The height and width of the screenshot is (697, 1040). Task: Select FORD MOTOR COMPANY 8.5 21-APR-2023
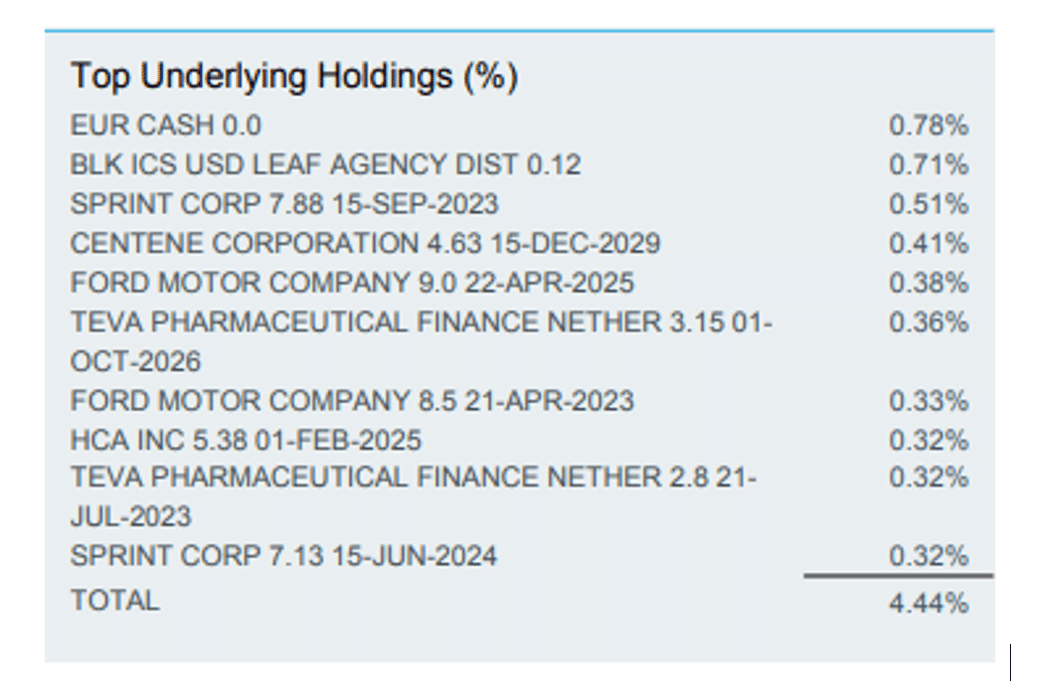tap(352, 401)
